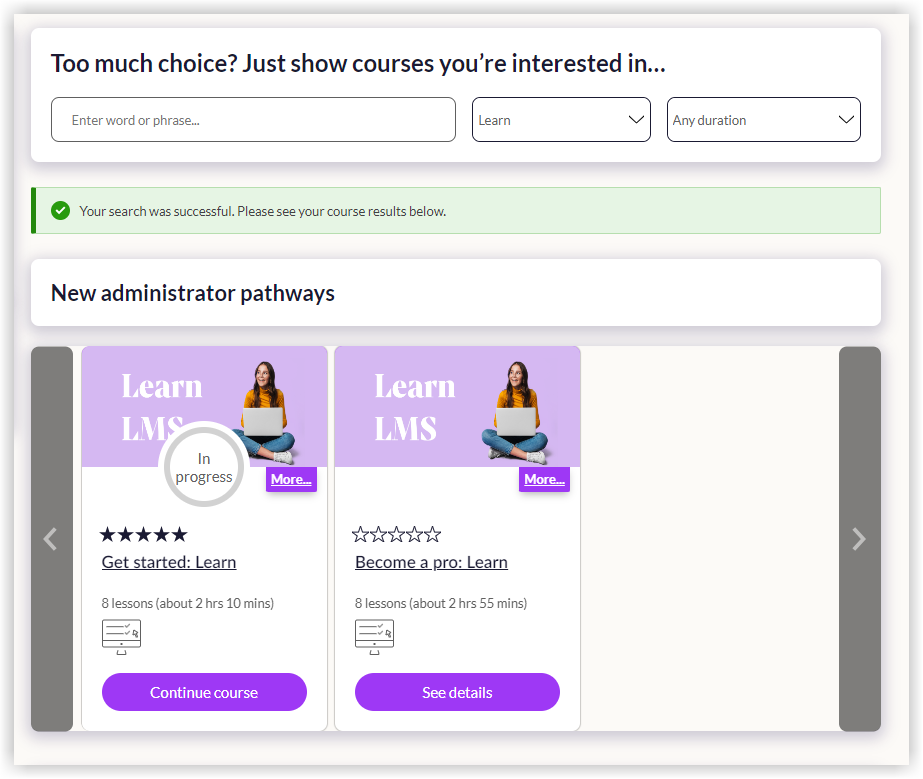Screen dimensions: 923x779
Task: Click the search word or phrase field
Action: 253,120
